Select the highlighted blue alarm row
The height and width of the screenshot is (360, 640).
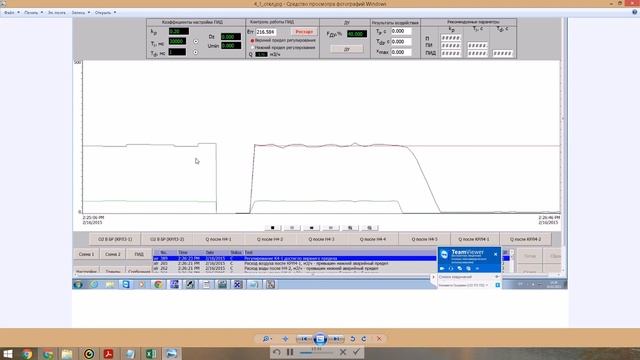point(294,258)
